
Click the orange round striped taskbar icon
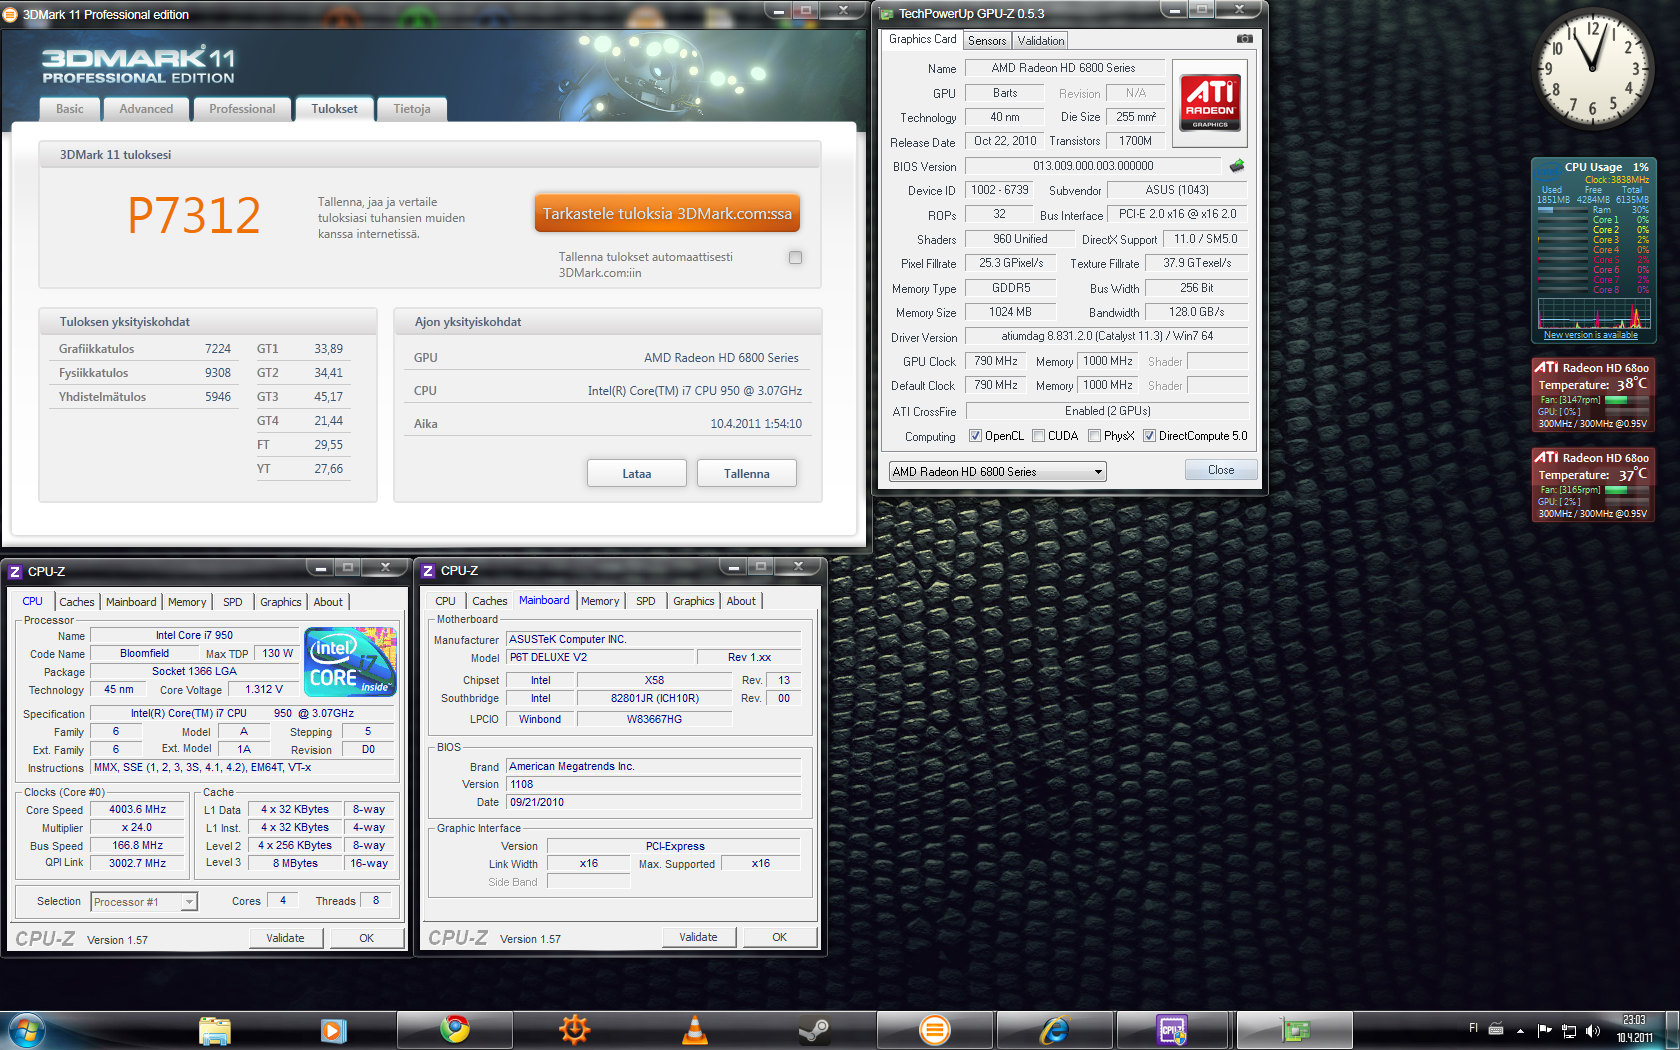point(935,1030)
